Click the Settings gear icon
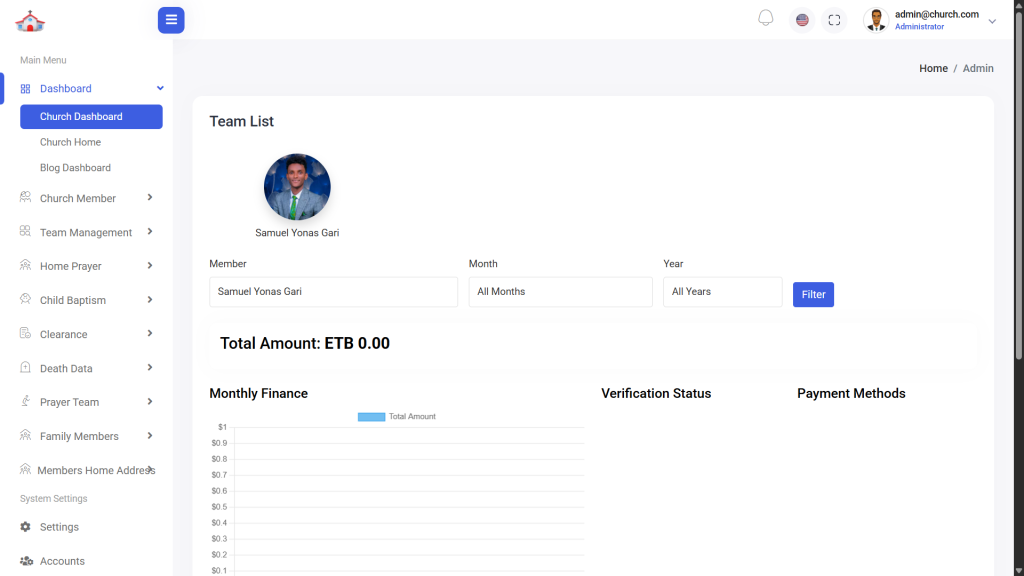The height and width of the screenshot is (576, 1024). click(26, 527)
